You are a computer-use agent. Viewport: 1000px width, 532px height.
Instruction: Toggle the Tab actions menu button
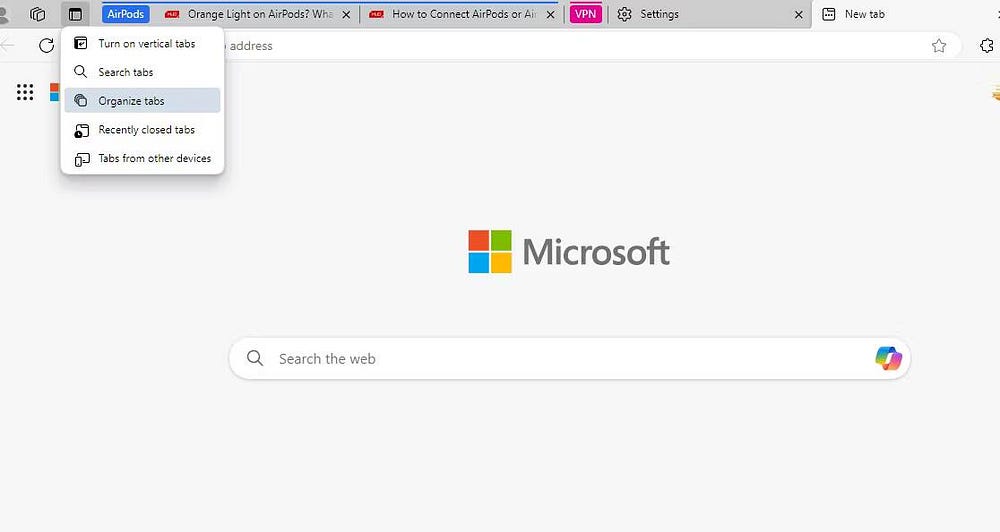tap(75, 14)
